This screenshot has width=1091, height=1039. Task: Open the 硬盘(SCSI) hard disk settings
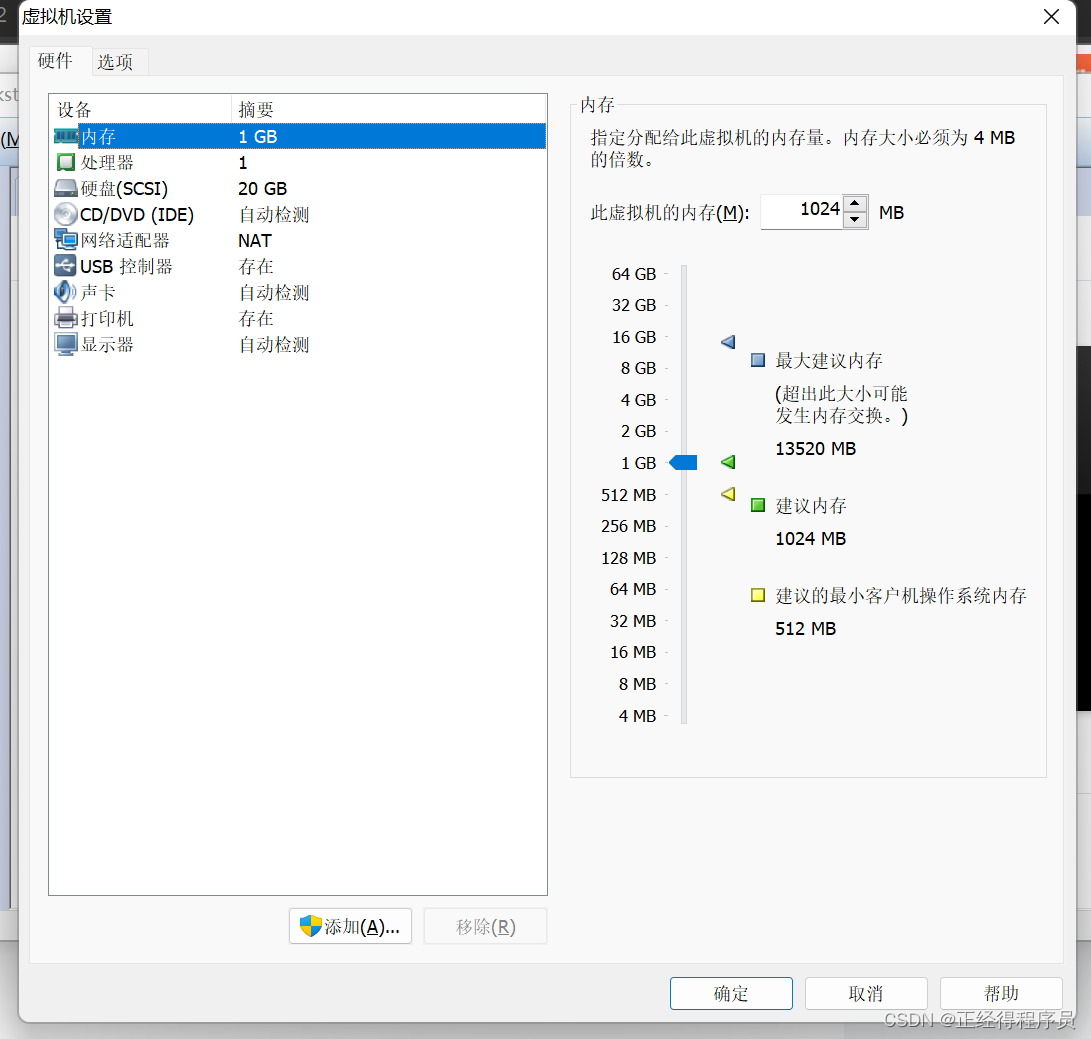(108, 188)
